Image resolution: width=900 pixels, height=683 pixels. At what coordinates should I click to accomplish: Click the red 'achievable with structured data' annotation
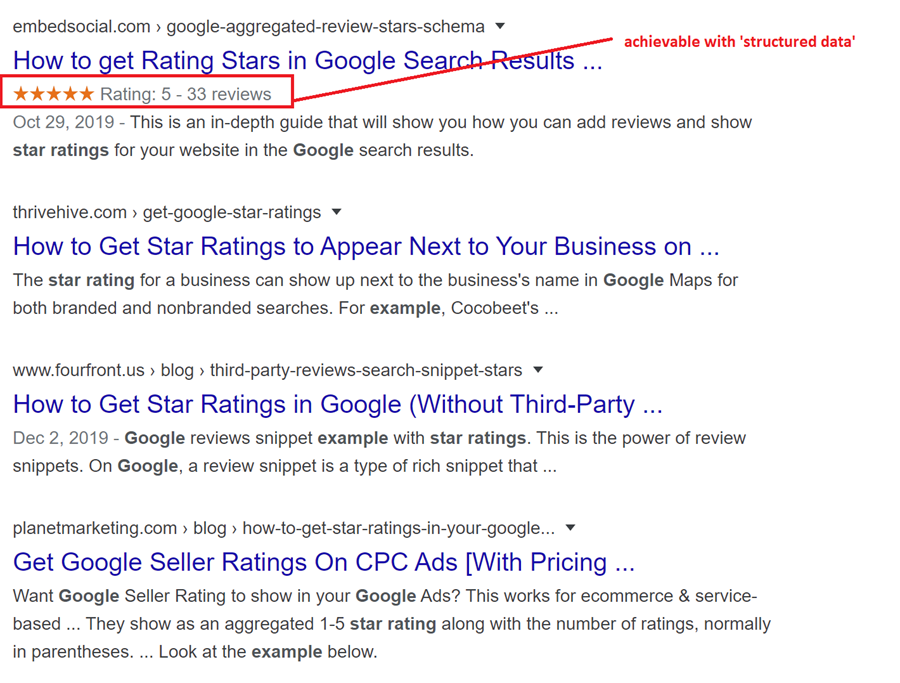(739, 42)
